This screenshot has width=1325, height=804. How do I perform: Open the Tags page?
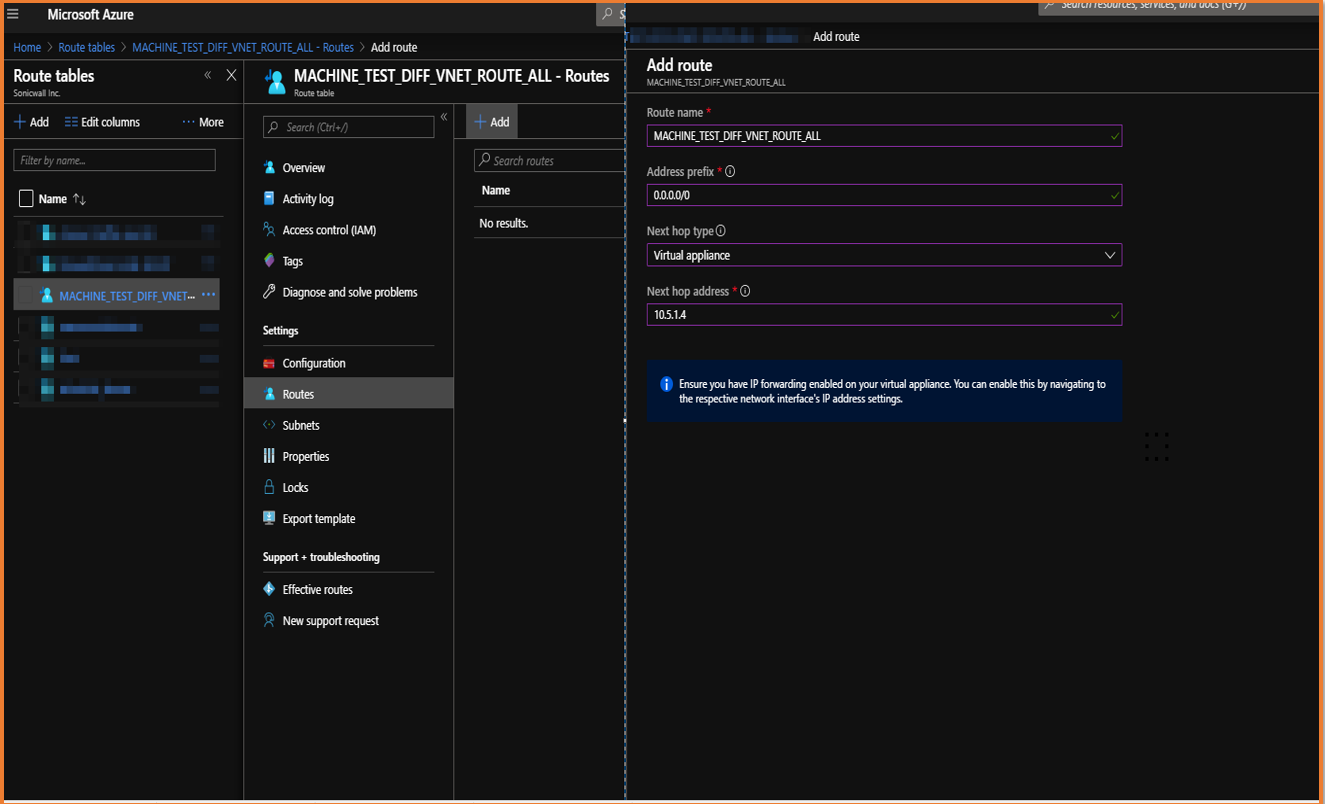pyautogui.click(x=293, y=261)
